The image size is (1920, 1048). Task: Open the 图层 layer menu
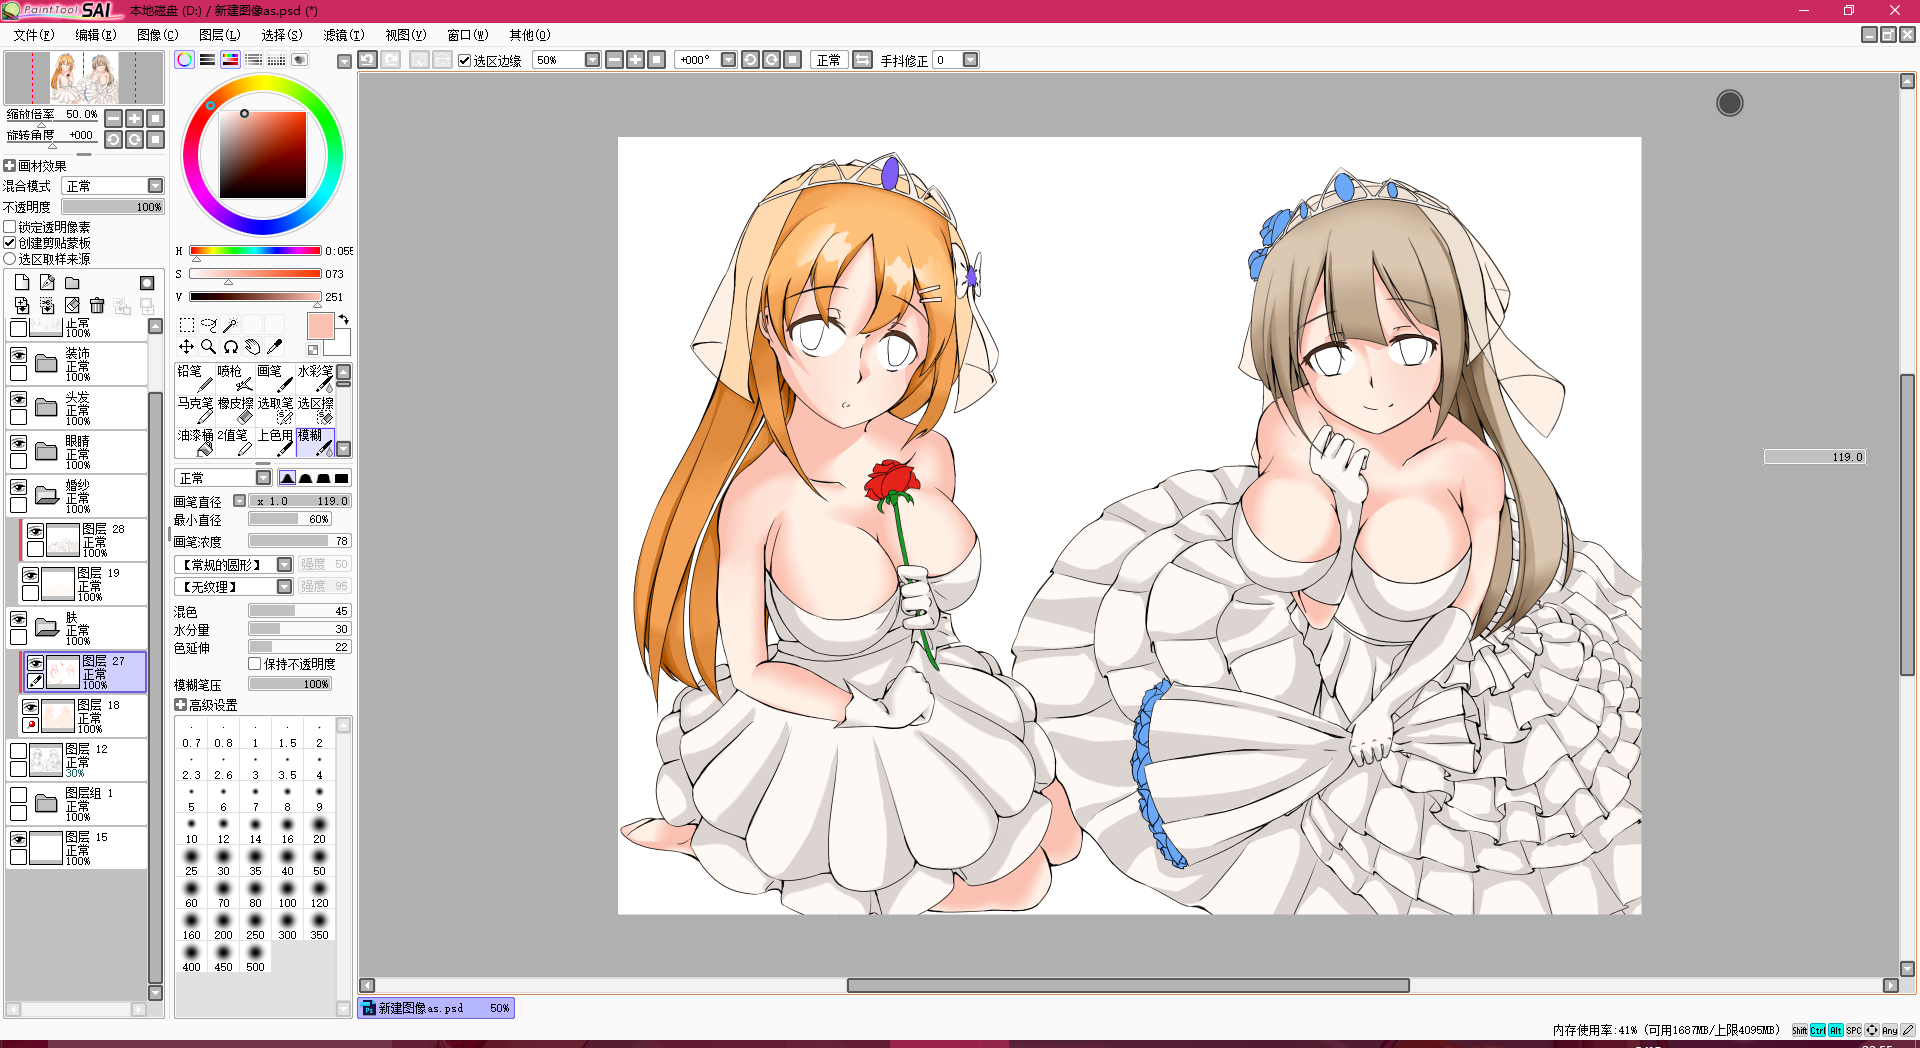pyautogui.click(x=220, y=35)
